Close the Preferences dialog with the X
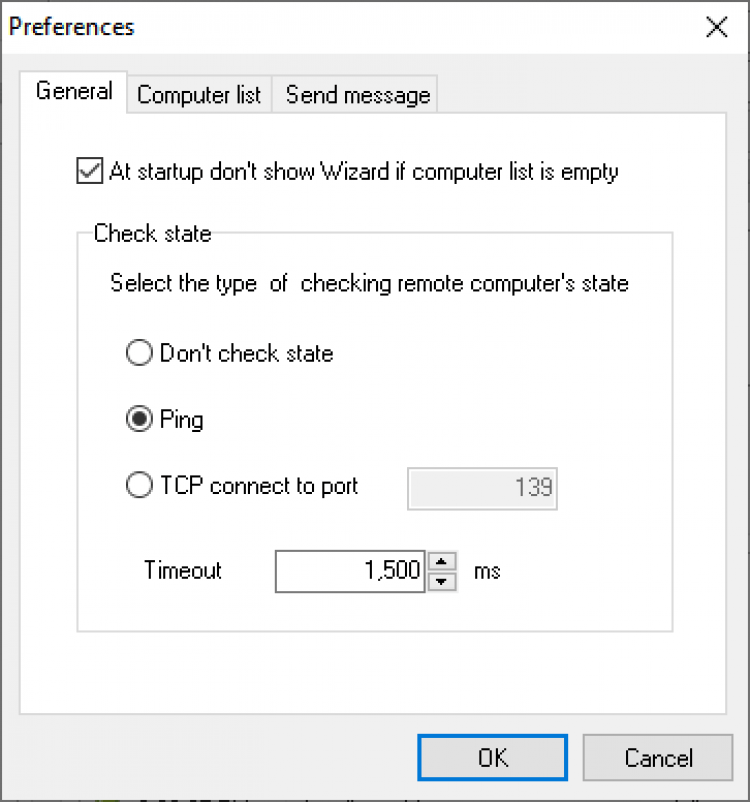Viewport: 750px width, 802px height. (x=716, y=27)
